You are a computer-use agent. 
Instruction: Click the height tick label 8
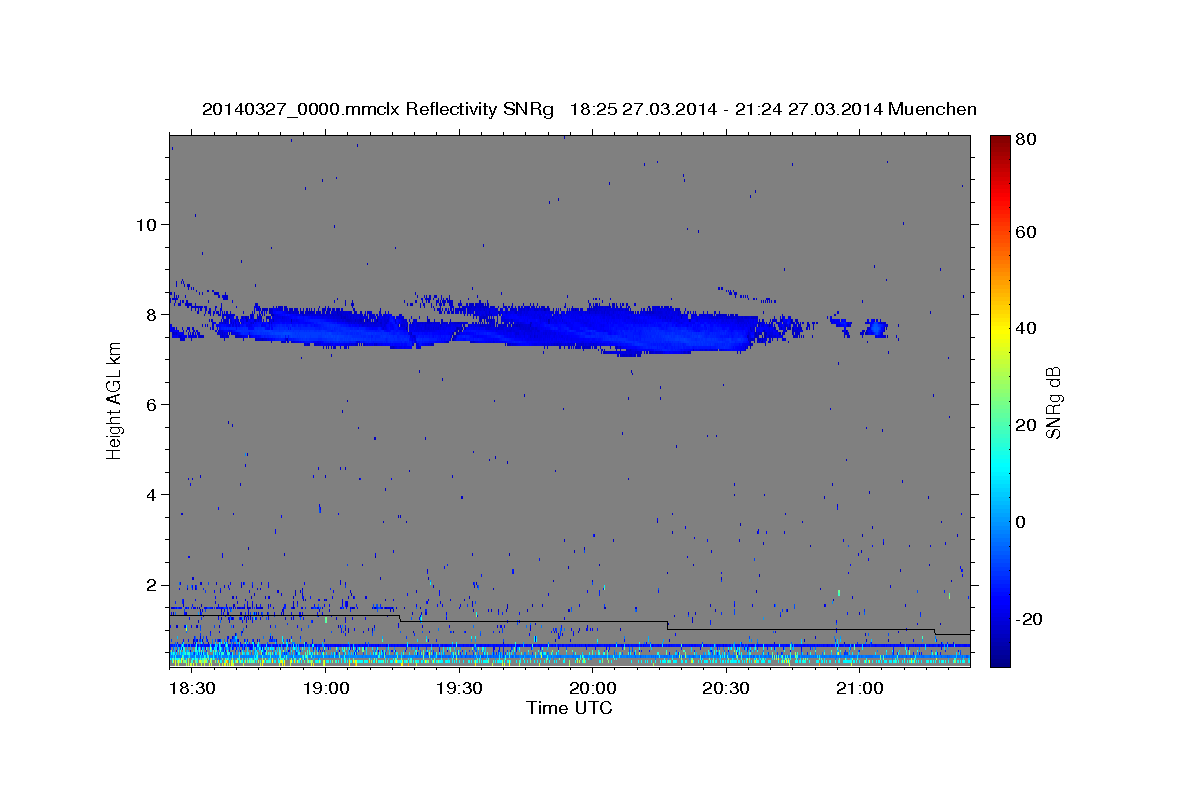point(152,314)
